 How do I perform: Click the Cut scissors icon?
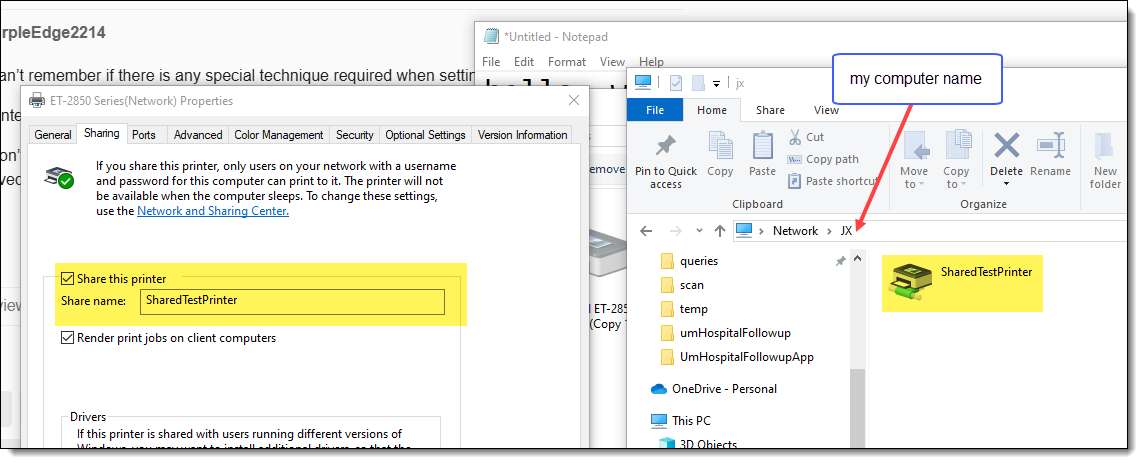pyautogui.click(x=795, y=137)
